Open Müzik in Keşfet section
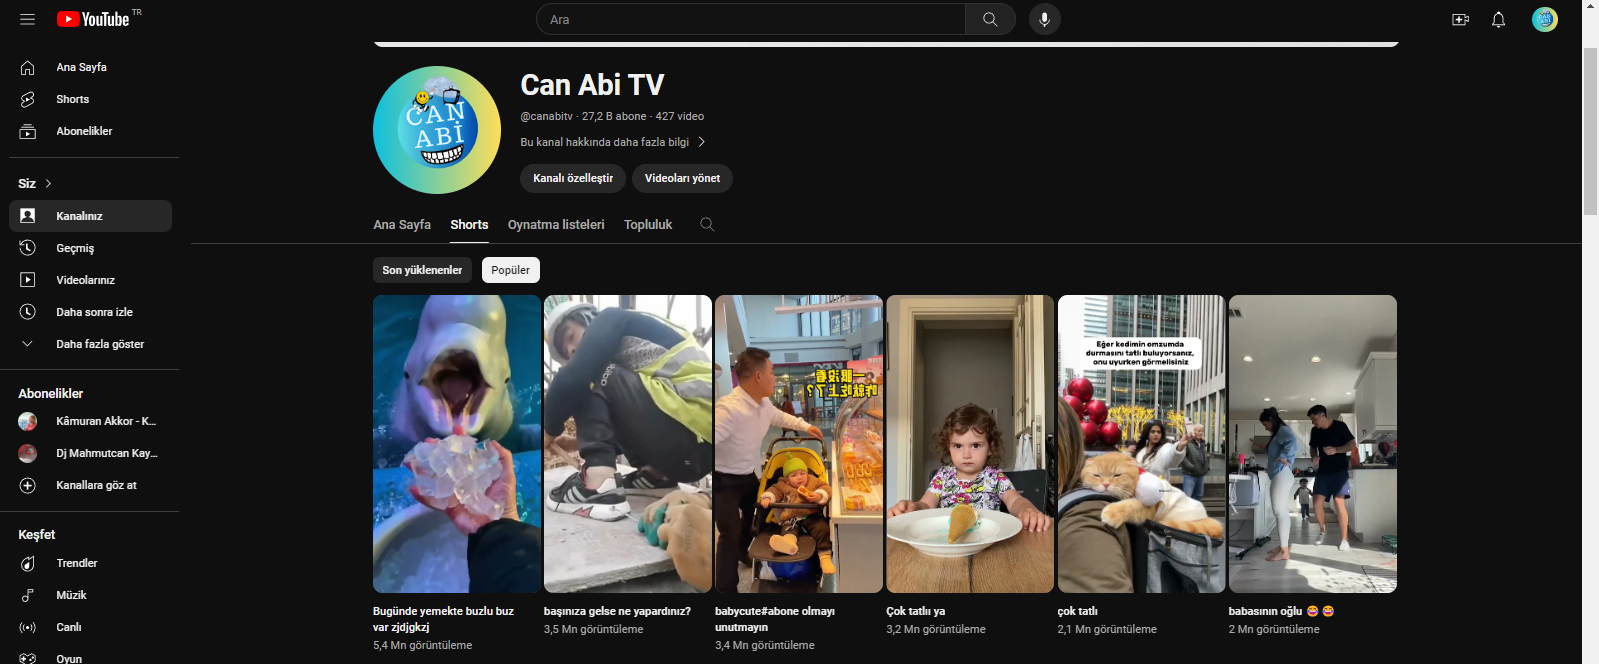Viewport: 1599px width, 664px height. click(90, 595)
